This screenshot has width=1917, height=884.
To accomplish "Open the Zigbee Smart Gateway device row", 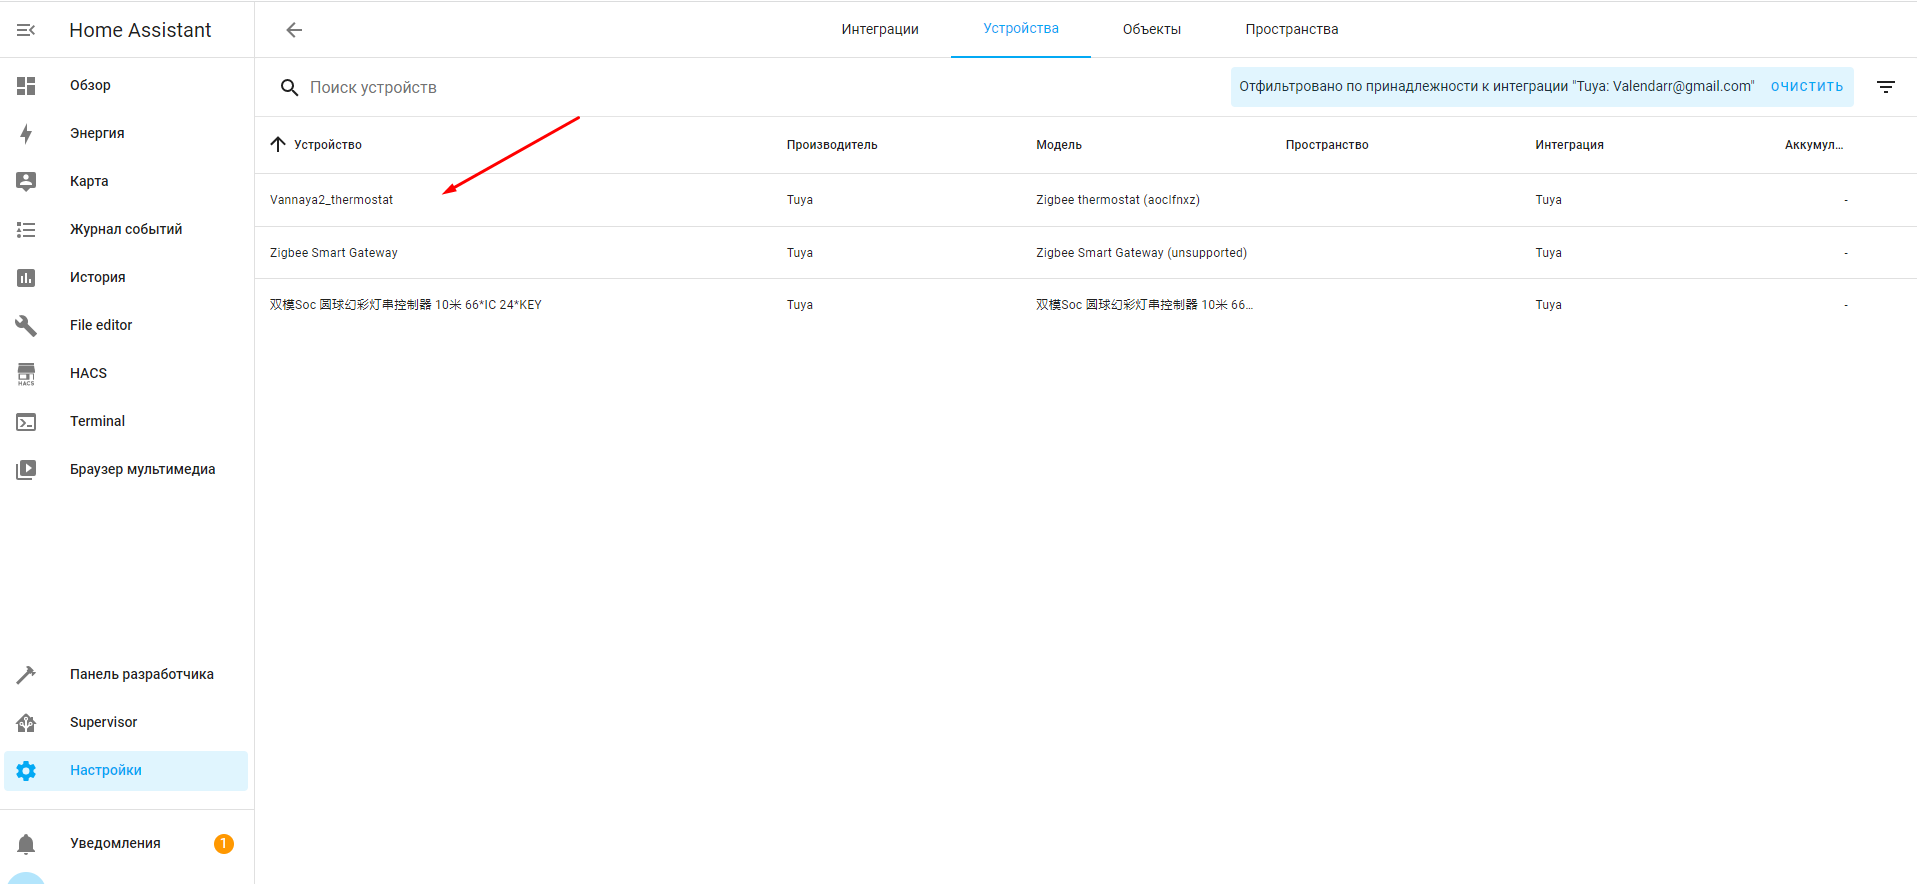I will 1086,253.
